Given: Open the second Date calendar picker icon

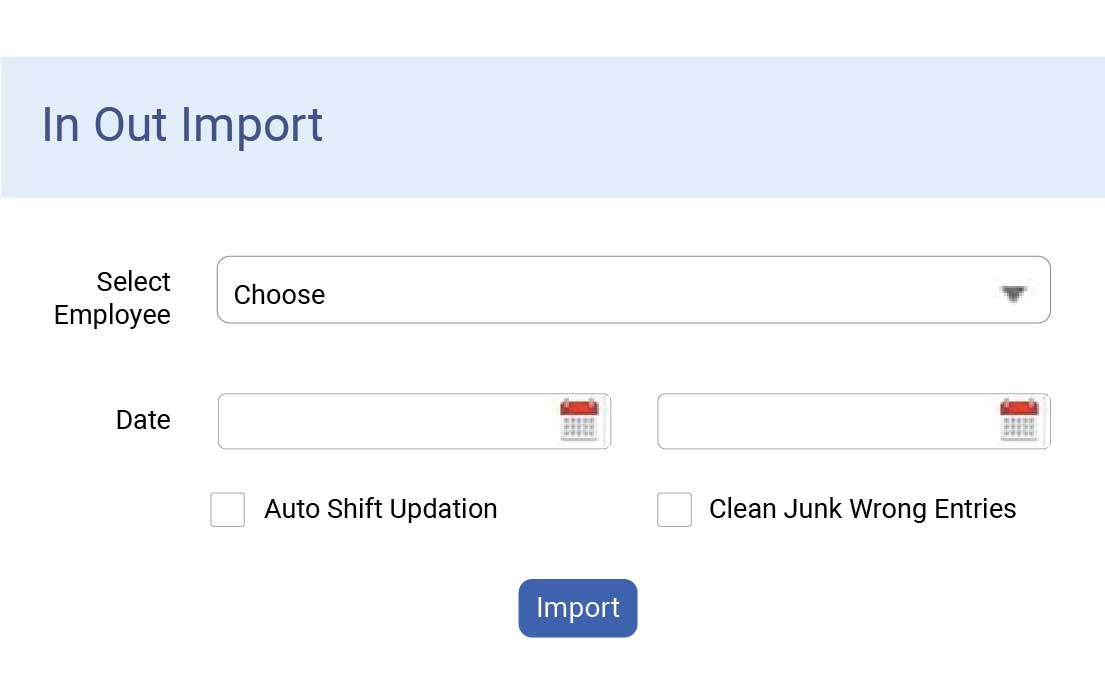Looking at the screenshot, I should tap(1019, 420).
